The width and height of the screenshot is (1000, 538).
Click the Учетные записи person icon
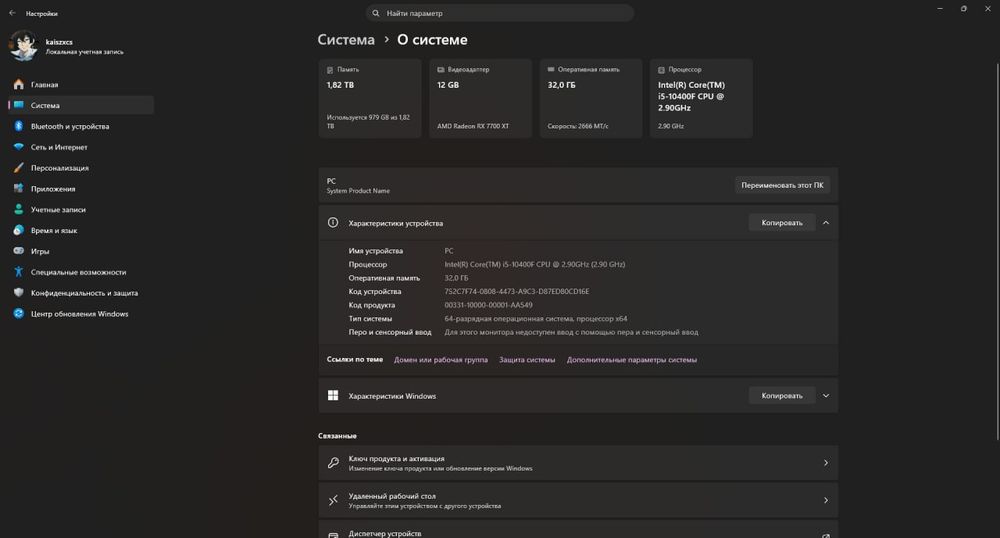click(x=18, y=210)
